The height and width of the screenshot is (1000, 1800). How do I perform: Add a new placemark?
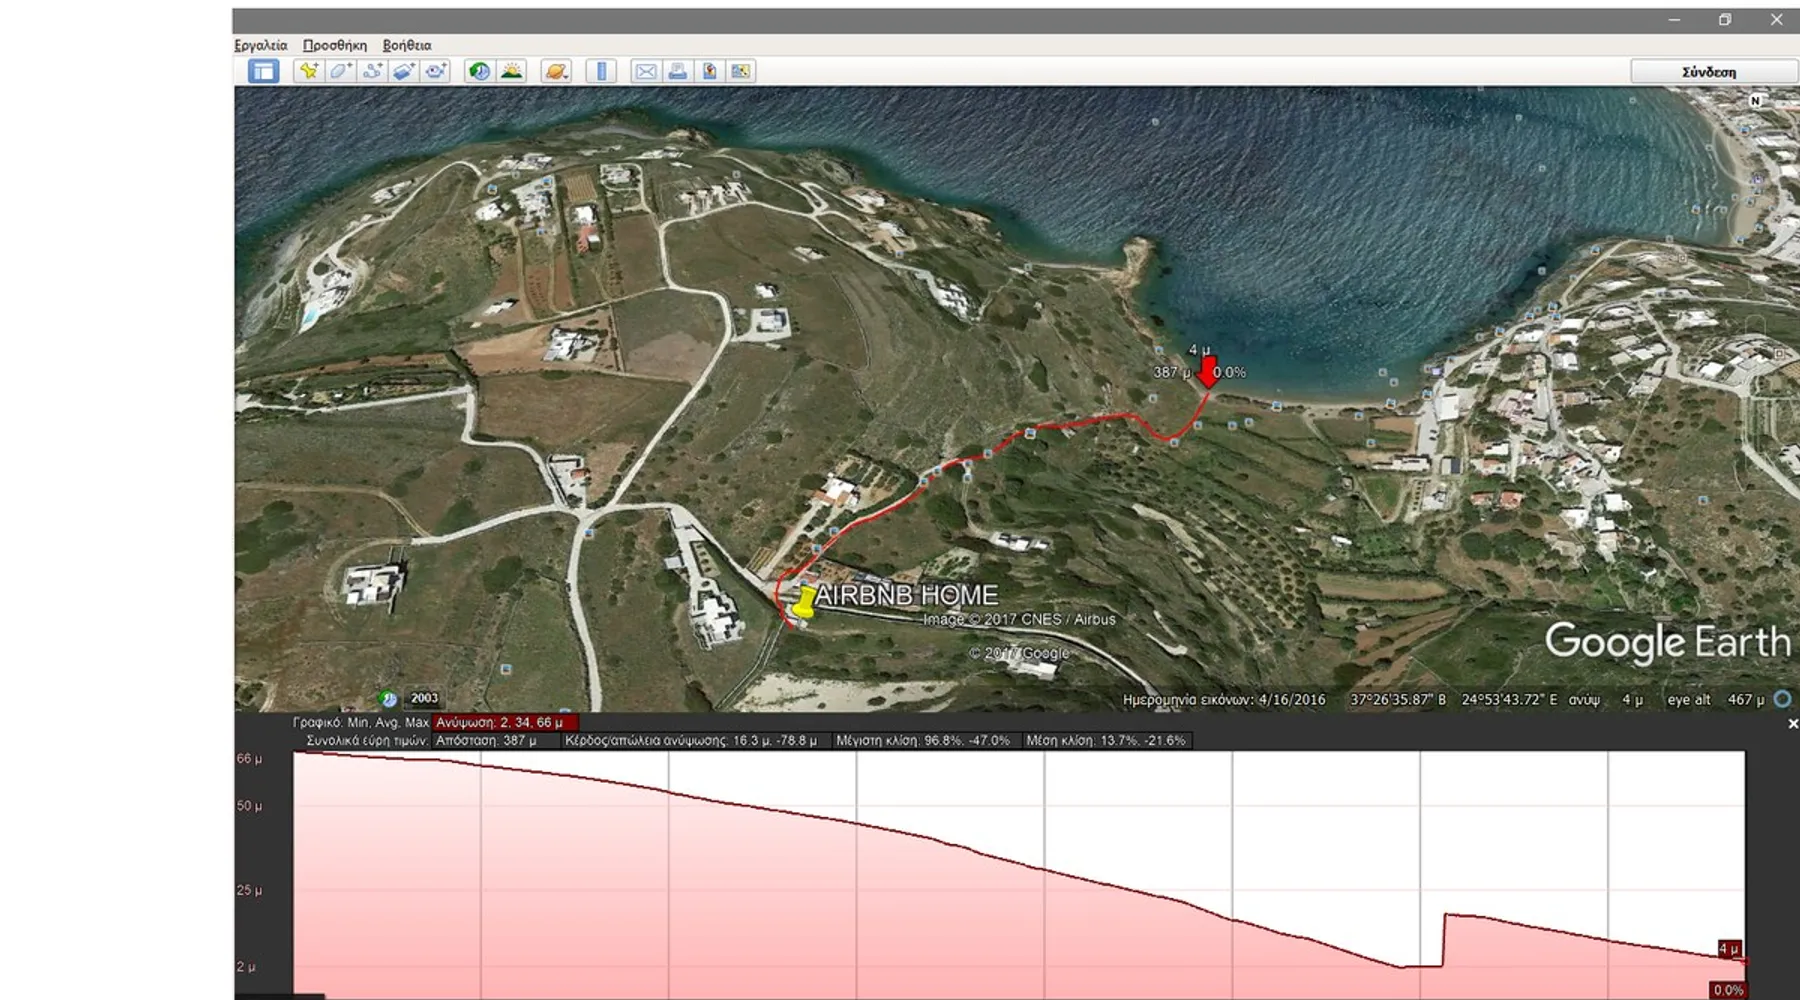click(x=309, y=71)
